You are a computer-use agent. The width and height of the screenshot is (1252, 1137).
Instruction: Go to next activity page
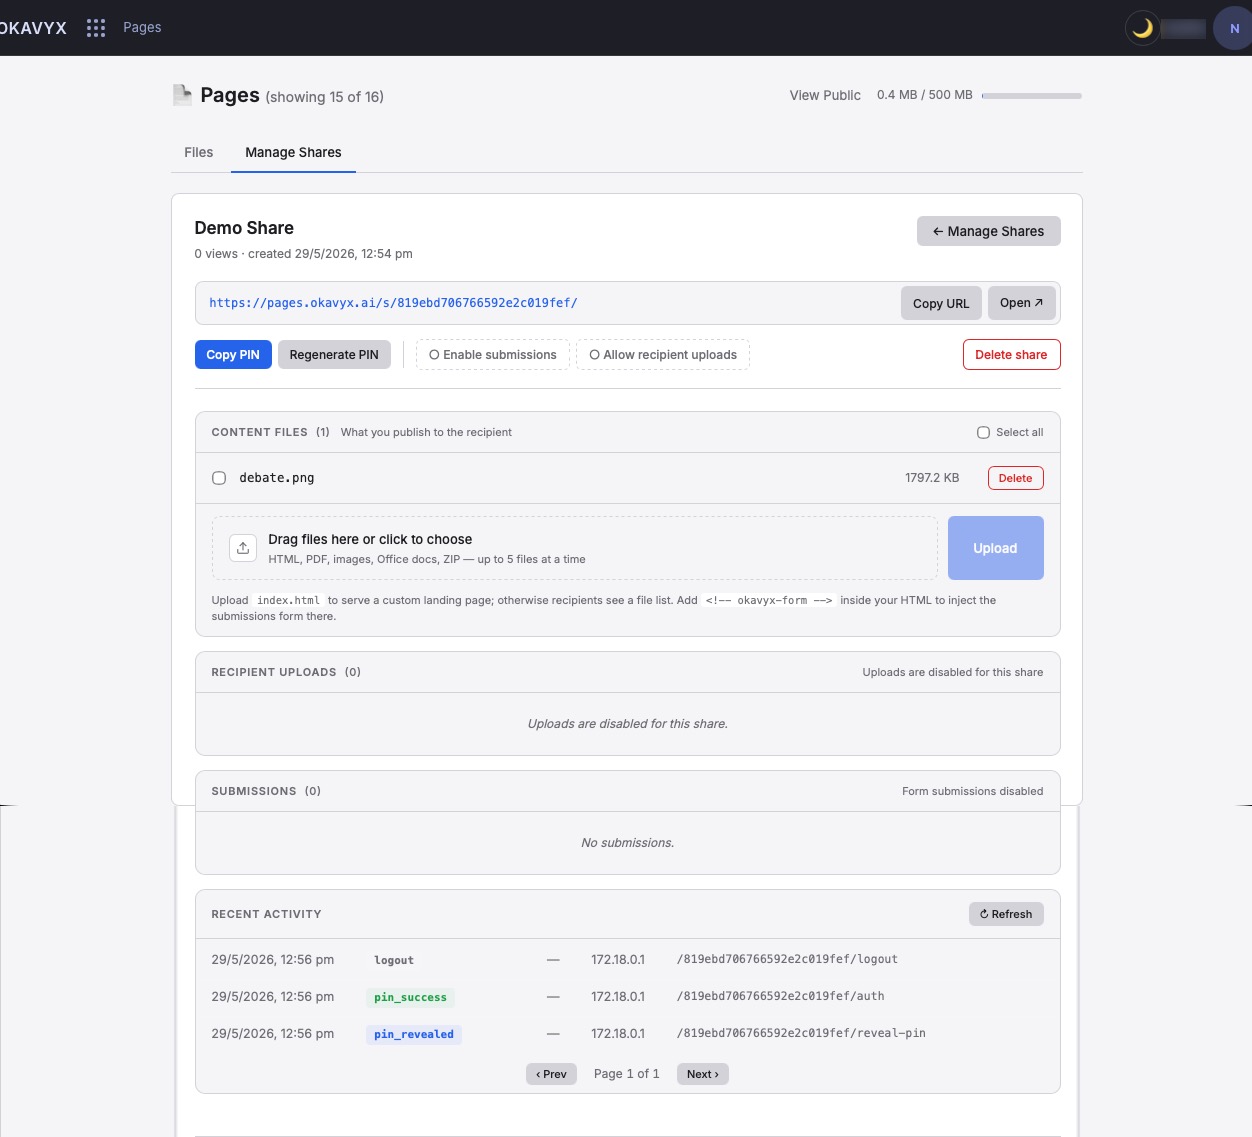(x=703, y=1074)
